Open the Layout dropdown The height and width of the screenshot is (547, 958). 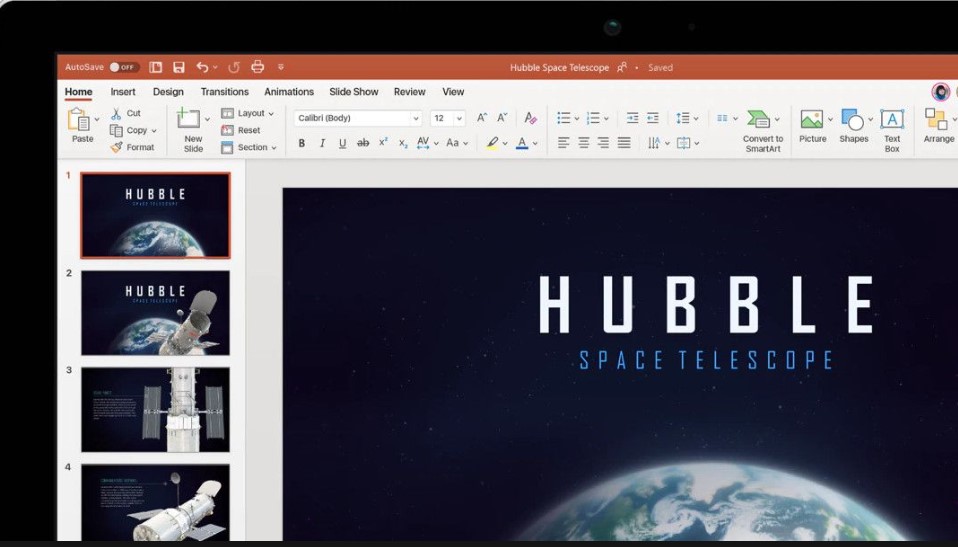[247, 113]
